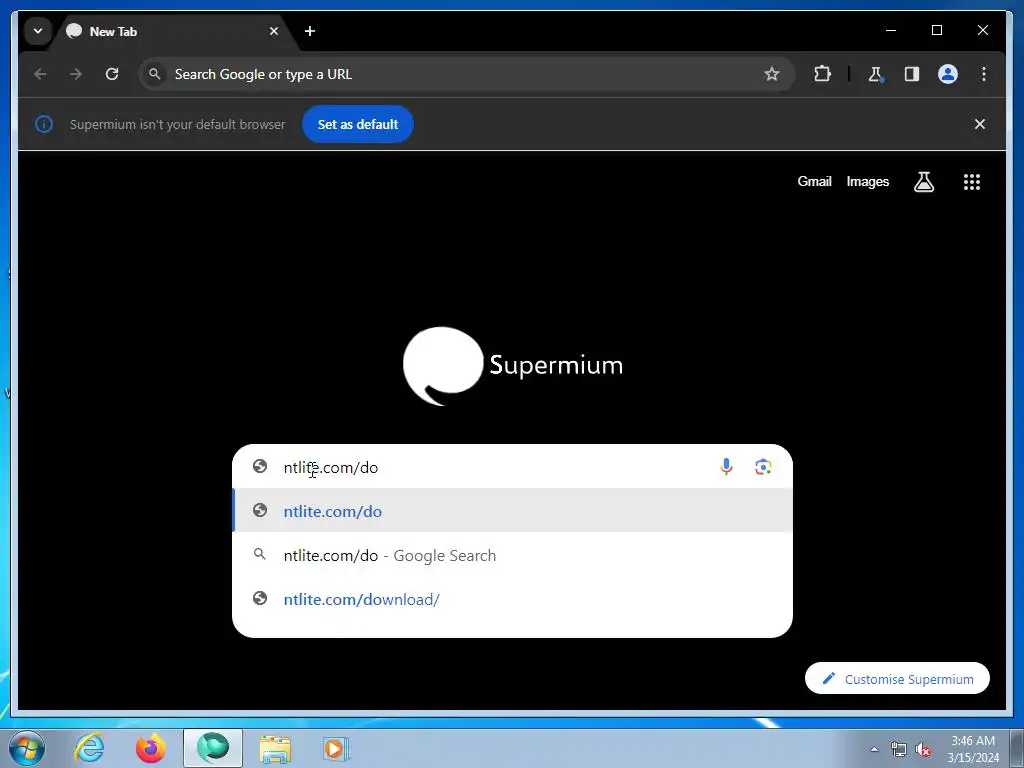
Task: Launch Firefox from taskbar
Action: coord(150,748)
